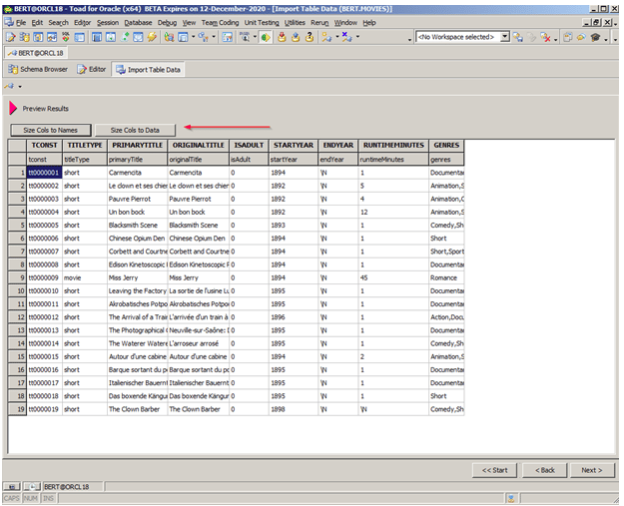Click Size Cols to Names button
This screenshot has height=506, width=624.
click(51, 130)
